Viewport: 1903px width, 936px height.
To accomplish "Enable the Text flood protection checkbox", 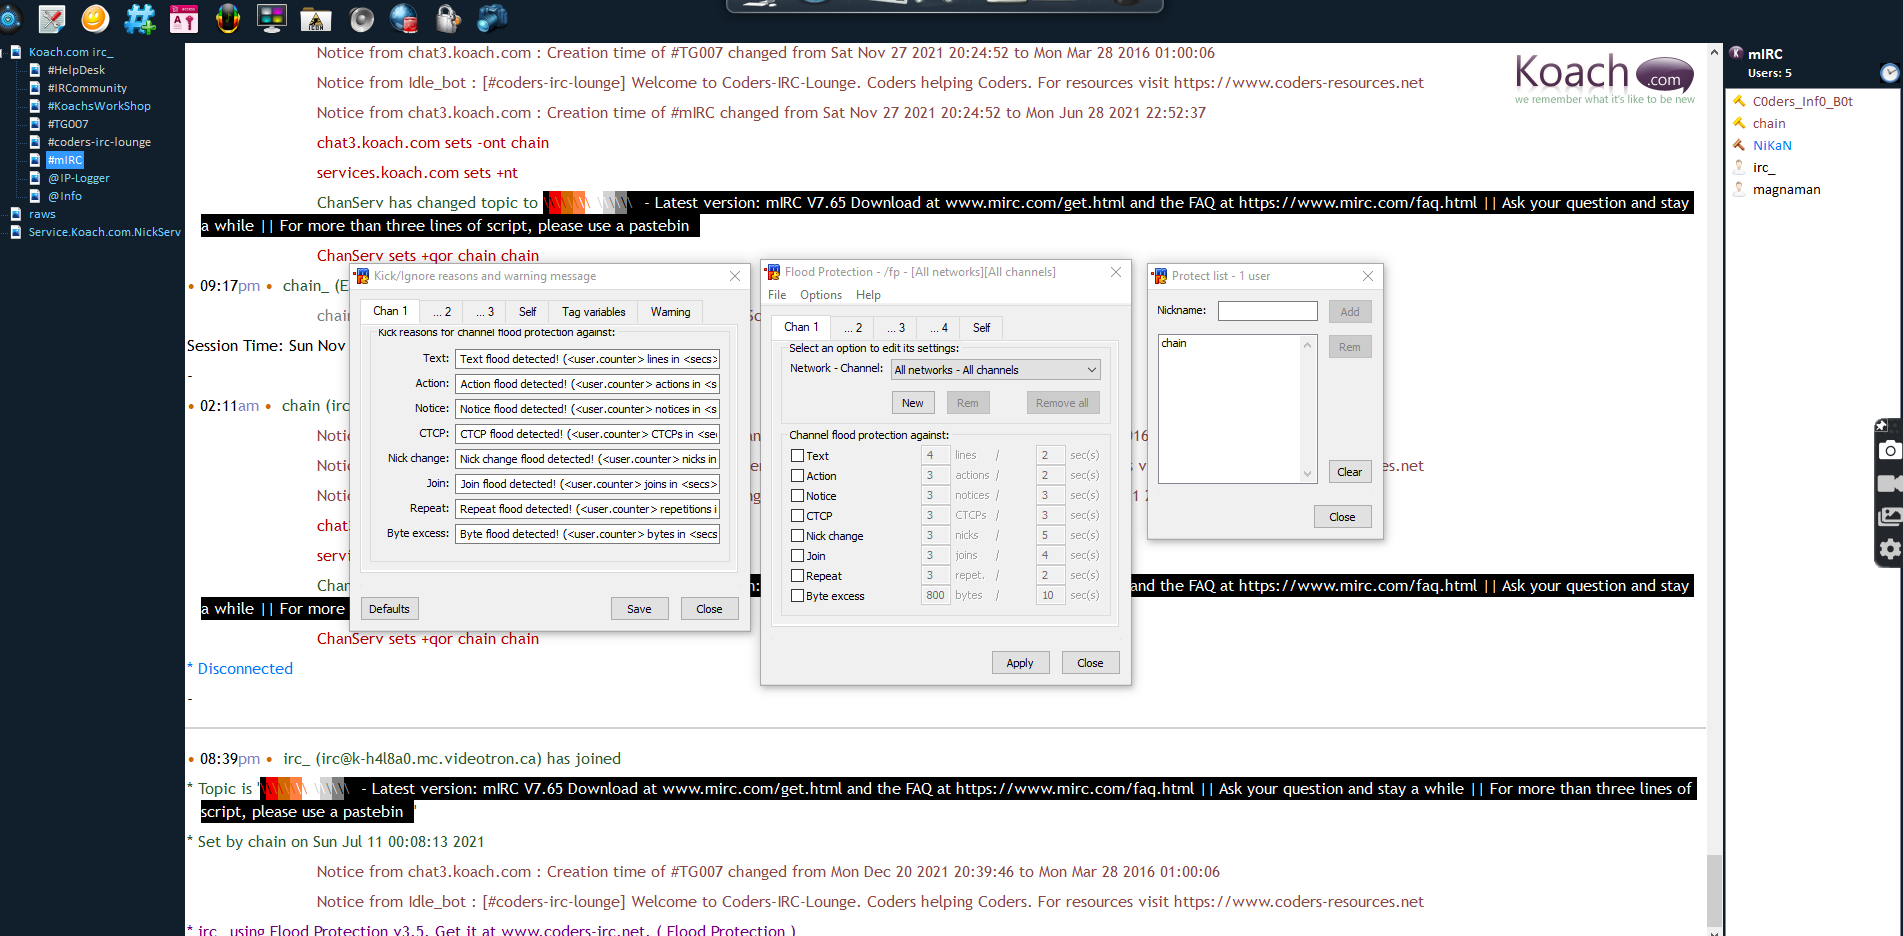I will 797,455.
